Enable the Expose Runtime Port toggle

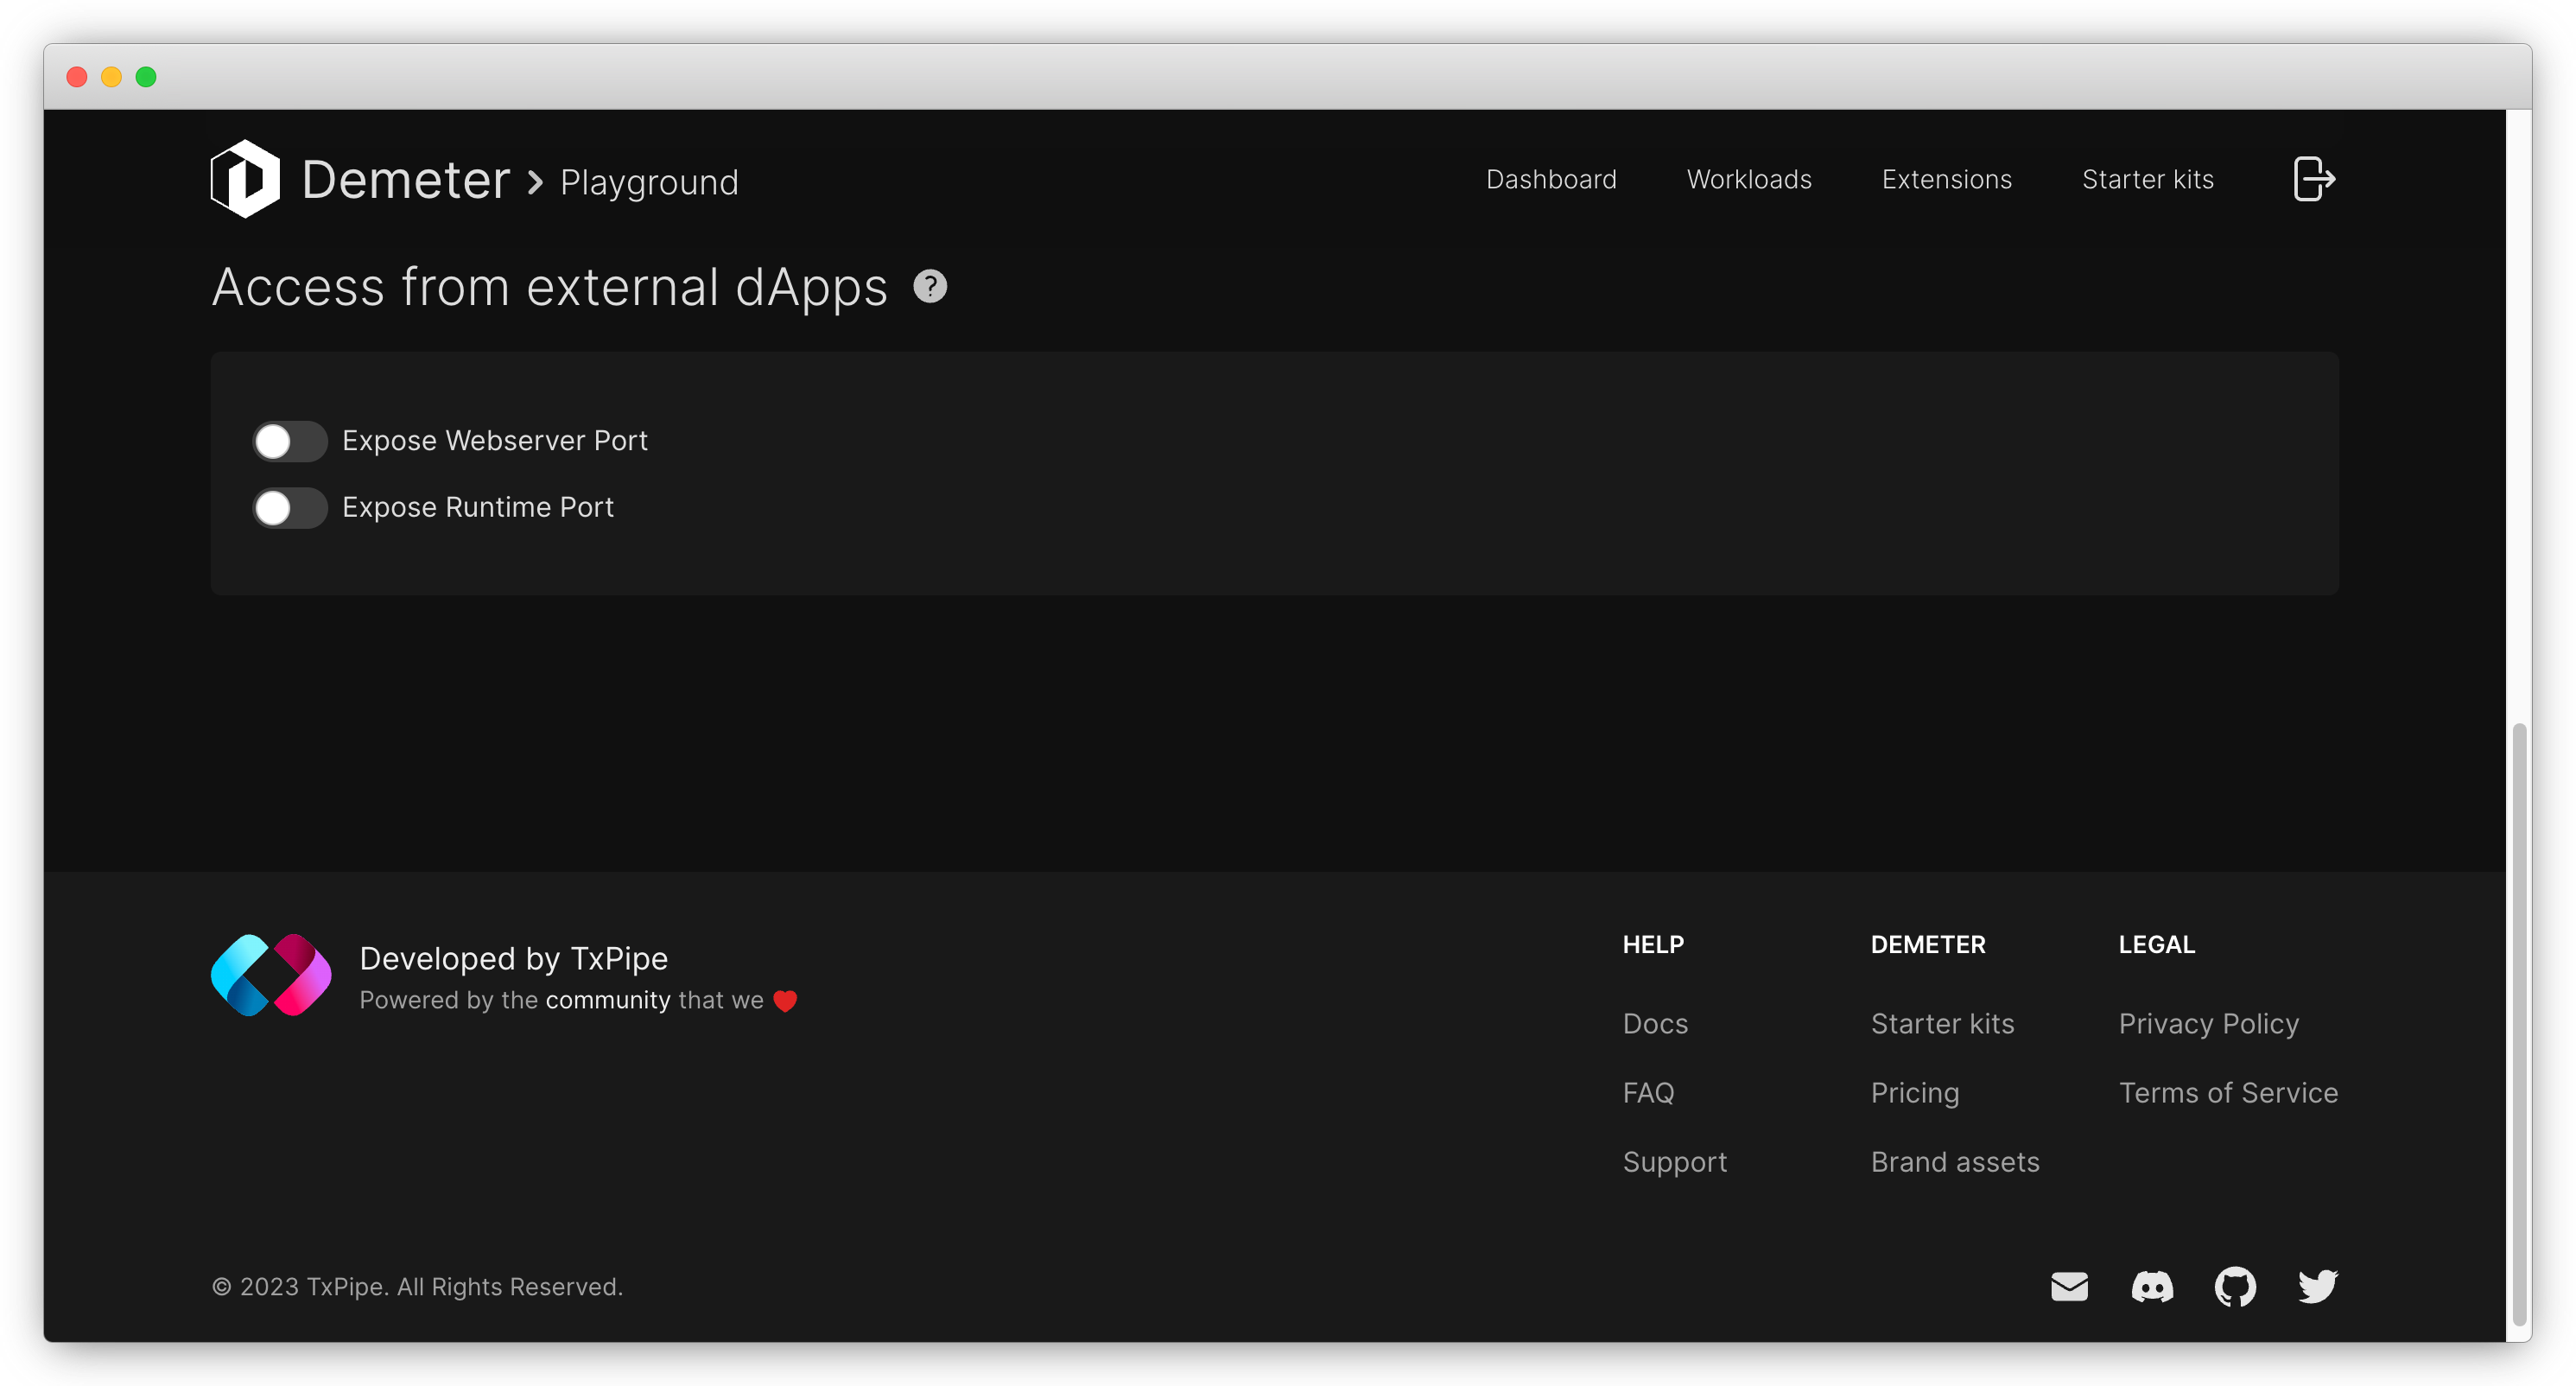click(290, 508)
